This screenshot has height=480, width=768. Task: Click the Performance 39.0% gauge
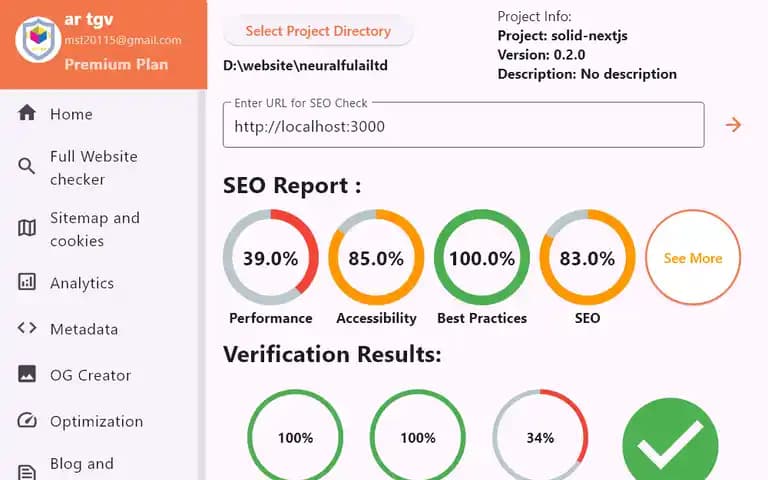pyautogui.click(x=270, y=258)
